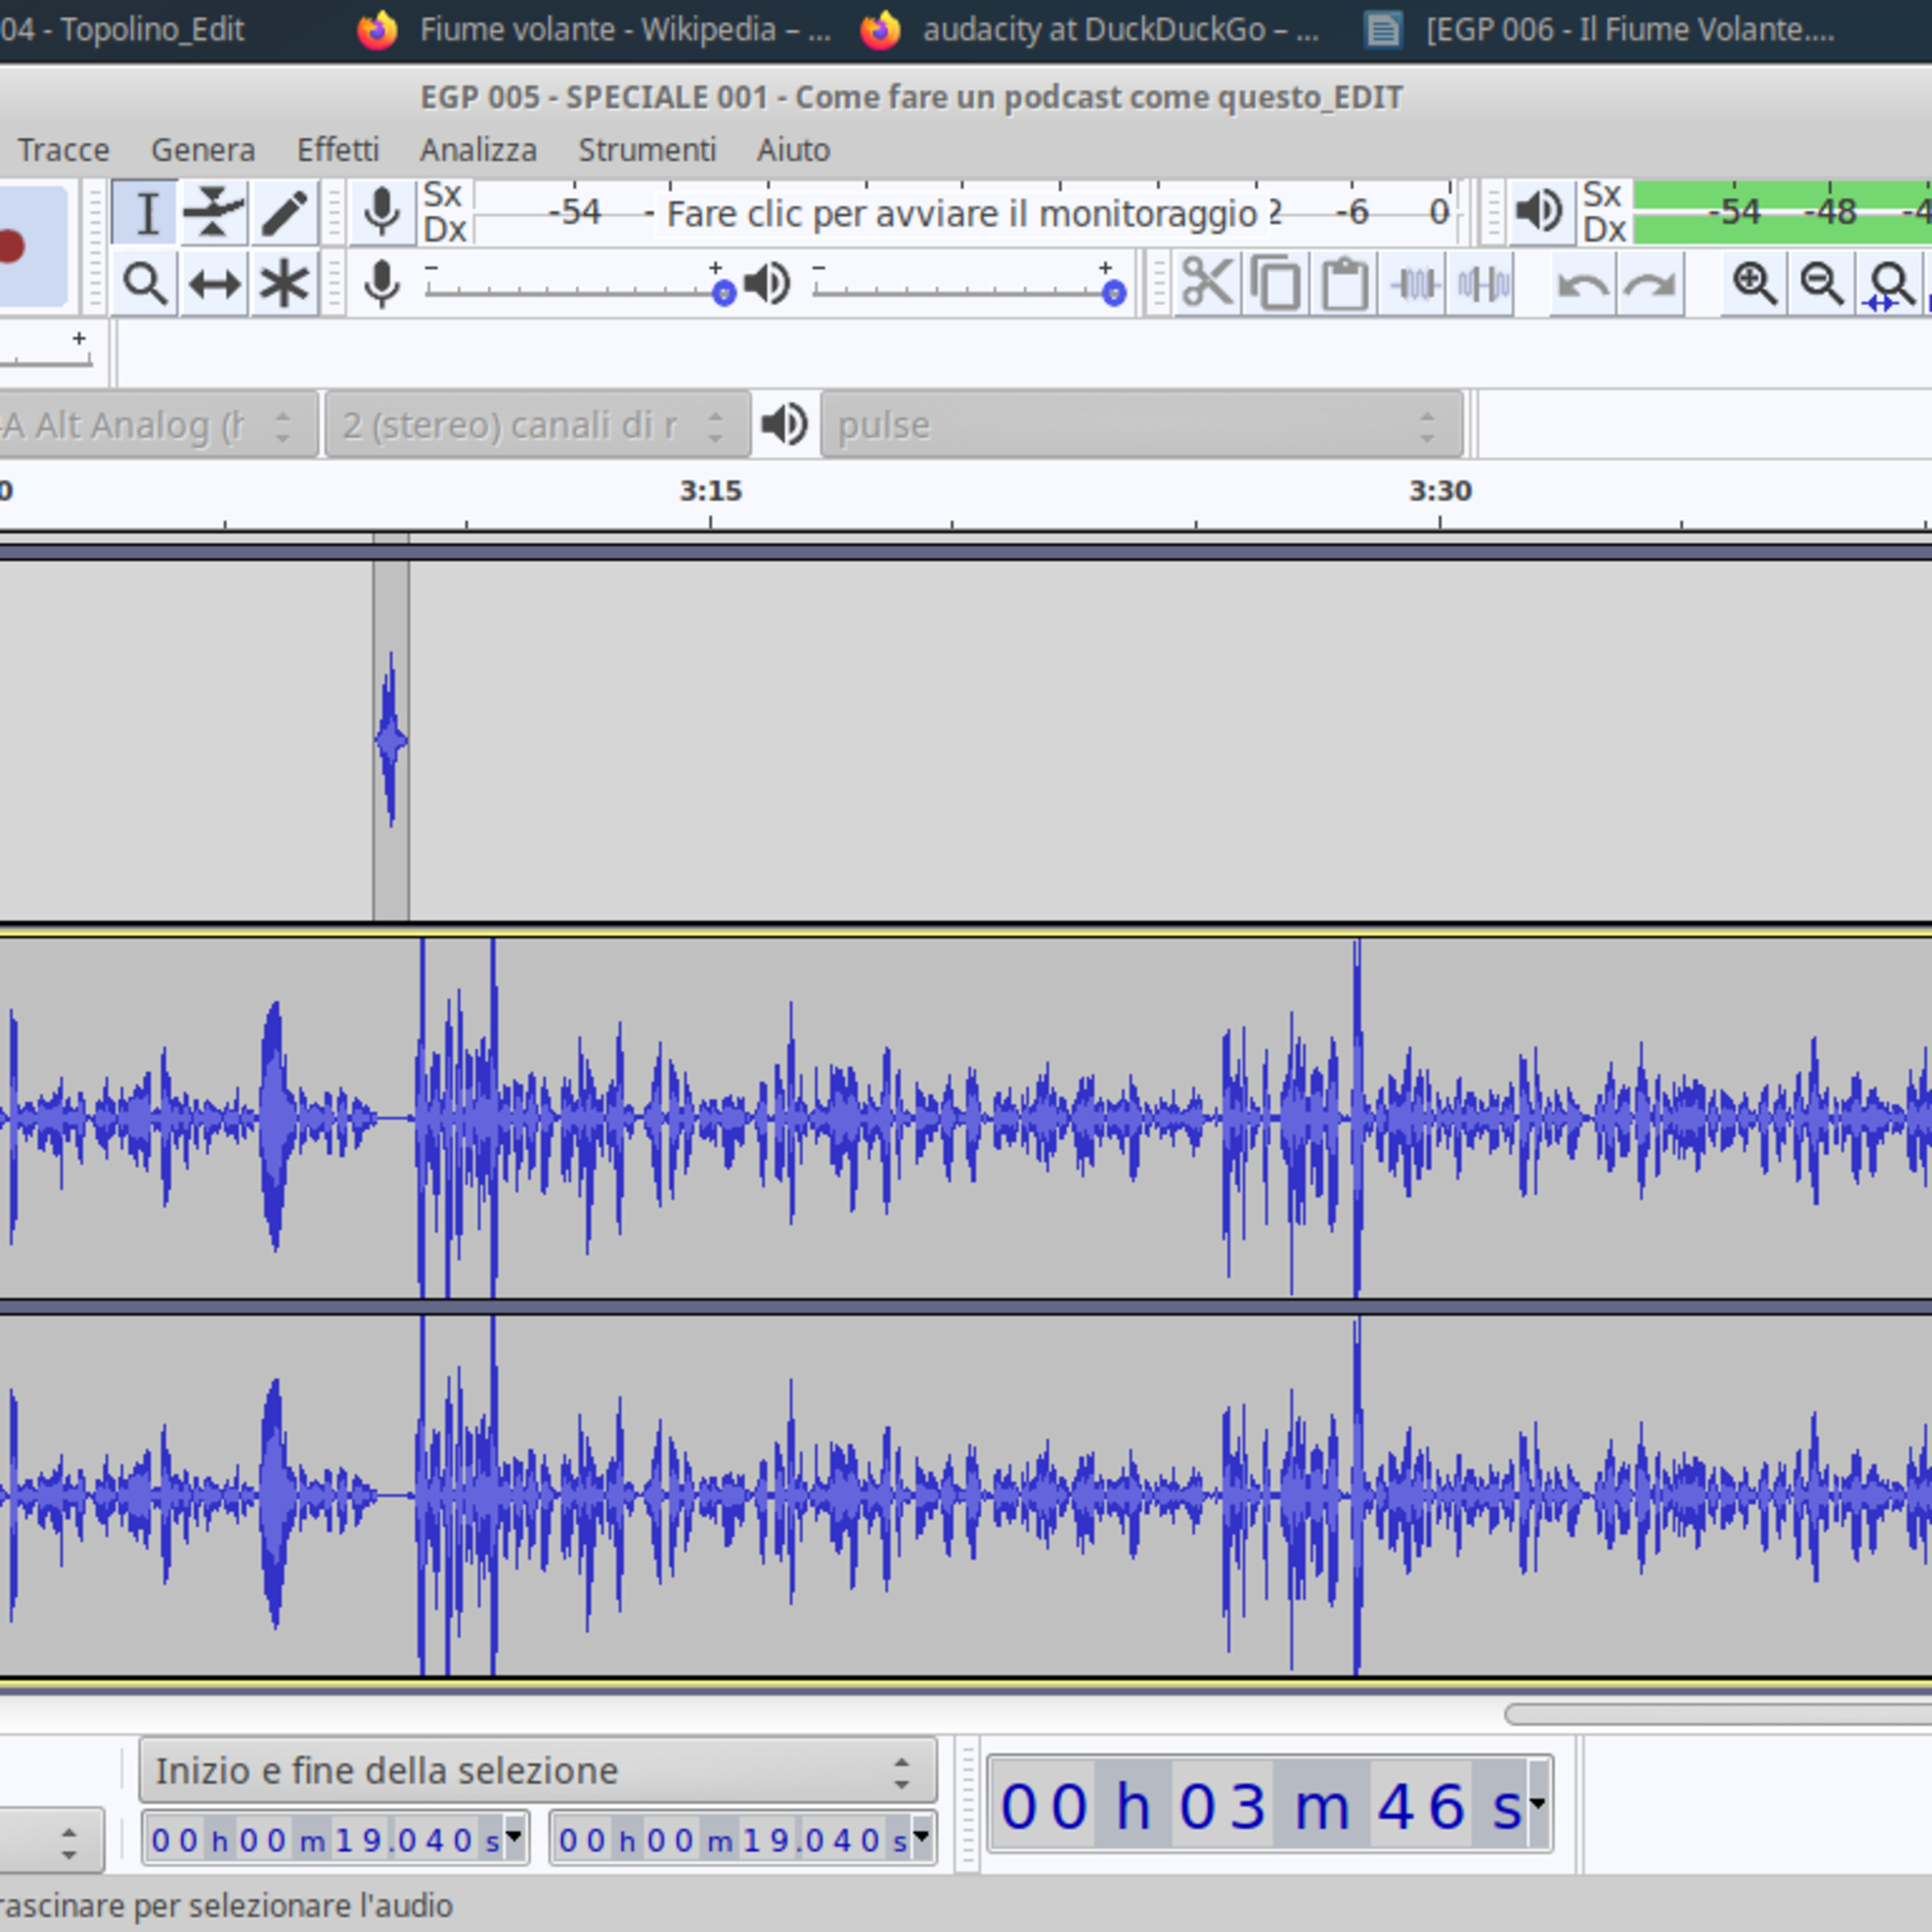Select the Time Shift tool
The width and height of the screenshot is (1932, 1932).
tap(214, 284)
